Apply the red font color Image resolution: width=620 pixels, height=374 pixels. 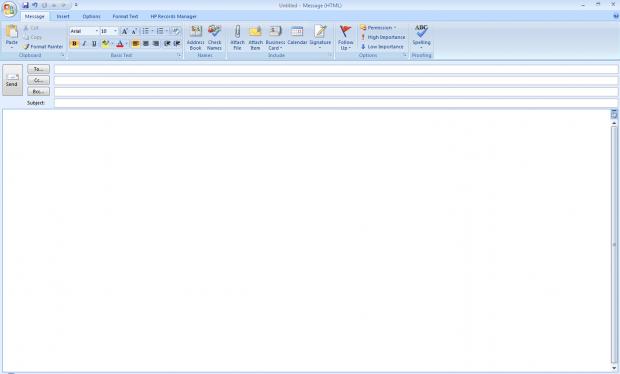click(120, 43)
